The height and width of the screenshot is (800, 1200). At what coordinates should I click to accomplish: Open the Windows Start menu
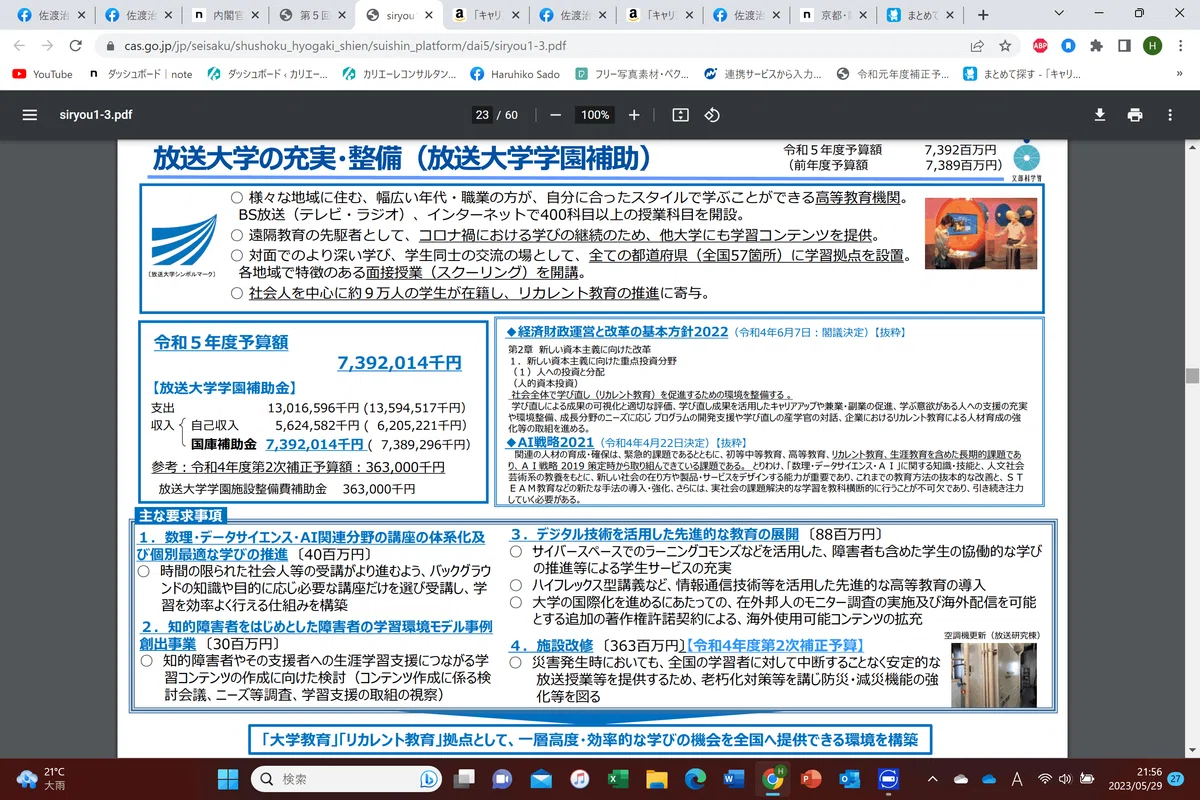pos(229,779)
